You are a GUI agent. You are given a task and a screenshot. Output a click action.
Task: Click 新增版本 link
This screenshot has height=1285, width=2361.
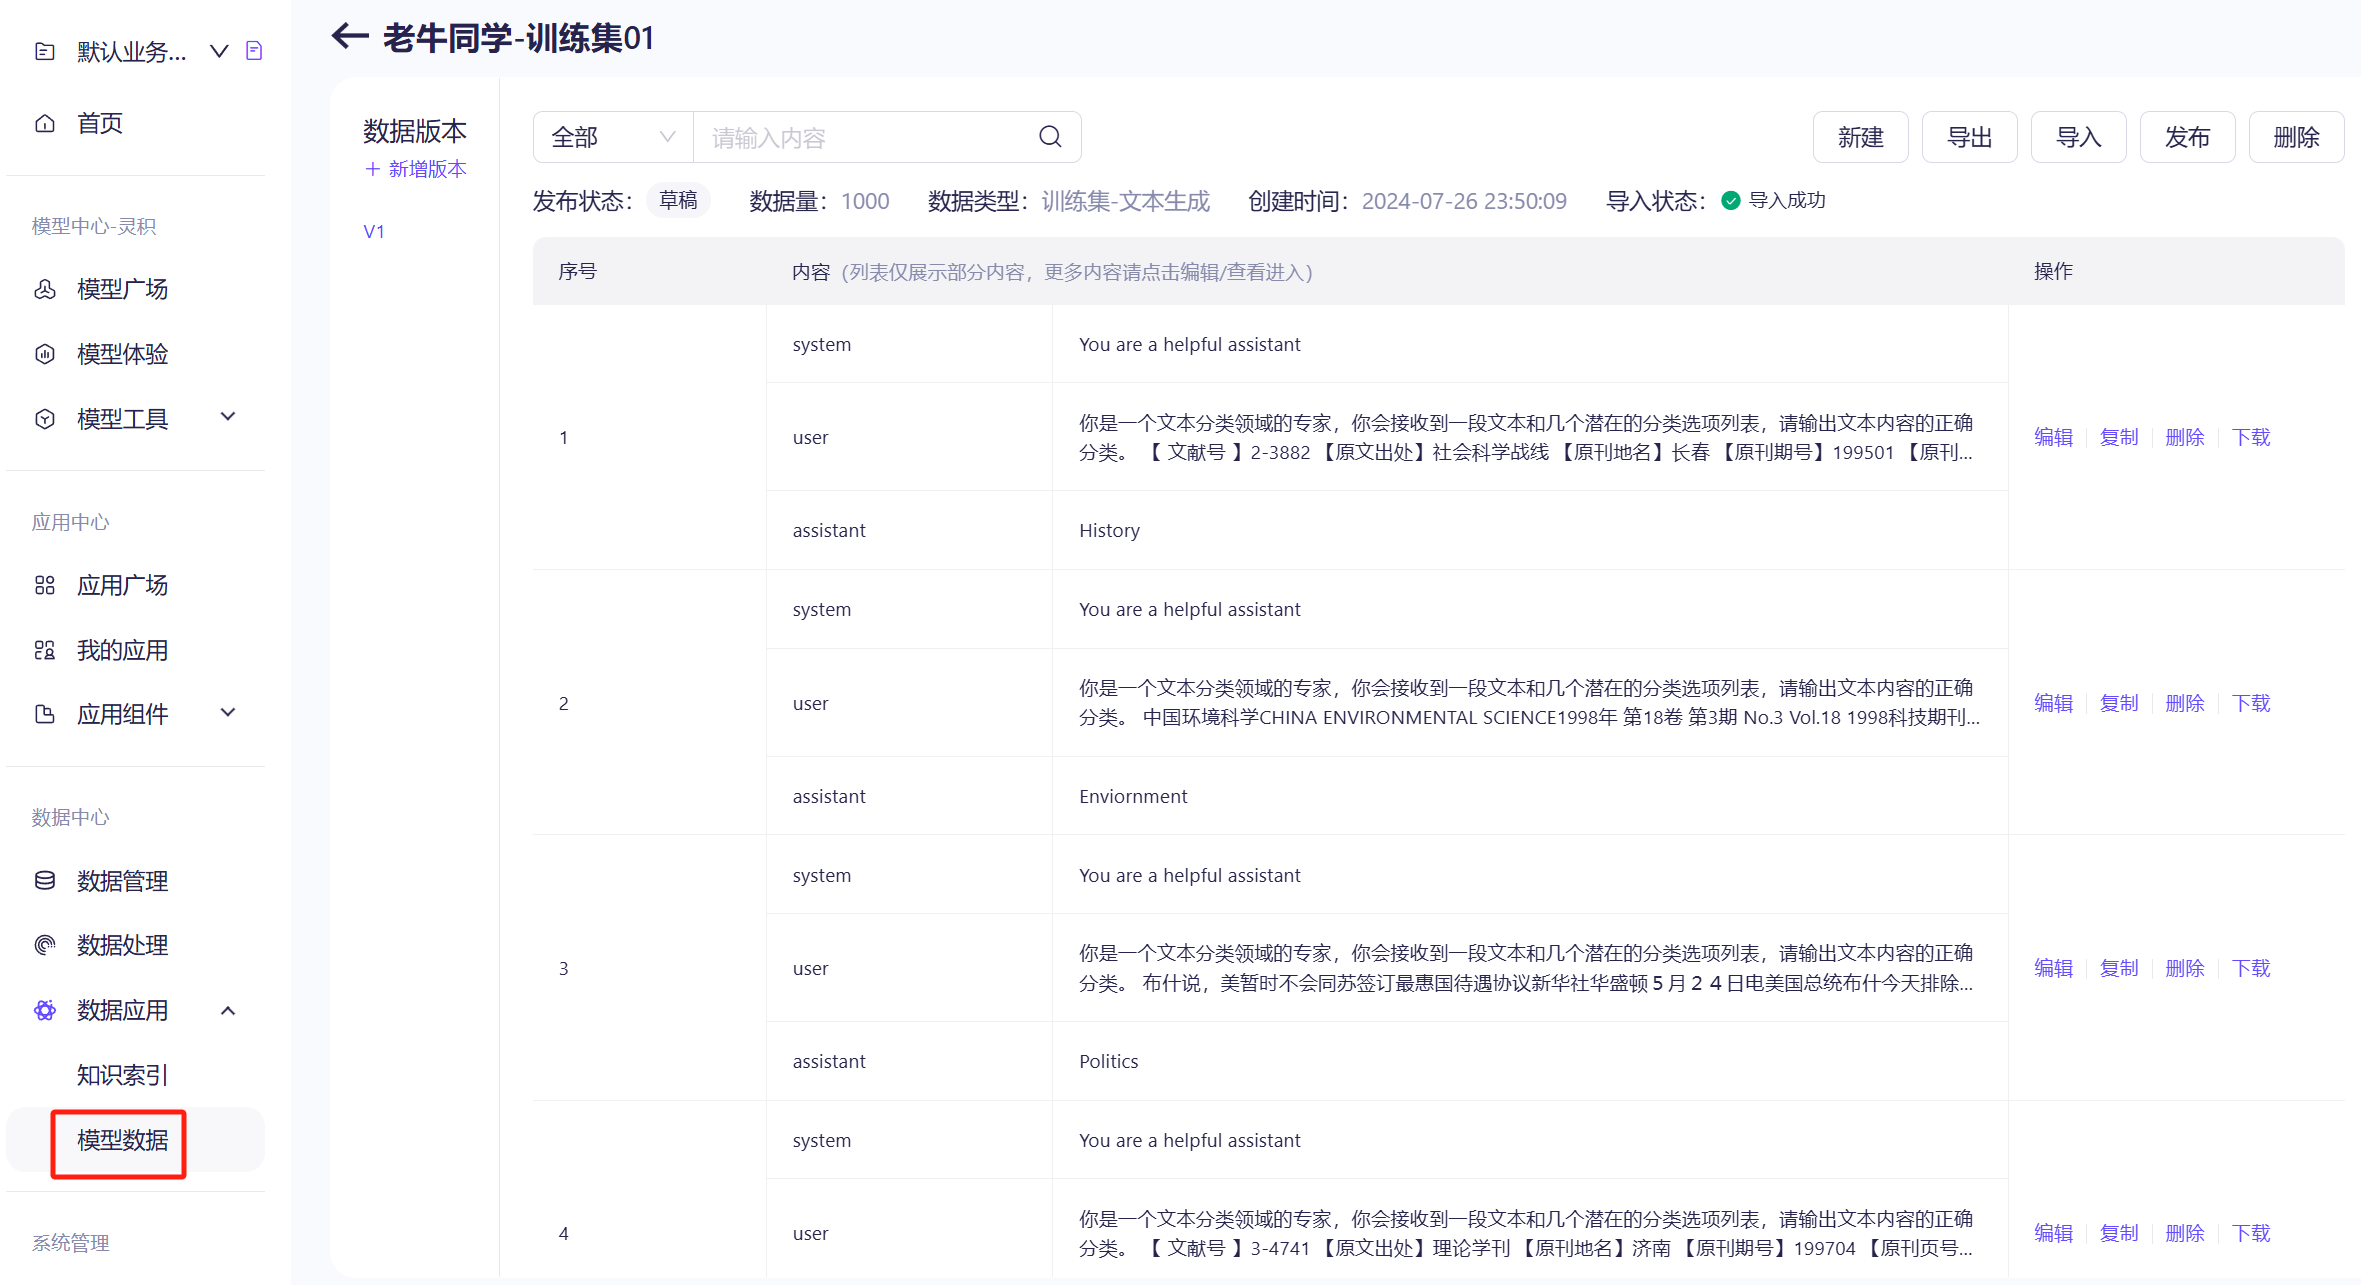coord(416,169)
